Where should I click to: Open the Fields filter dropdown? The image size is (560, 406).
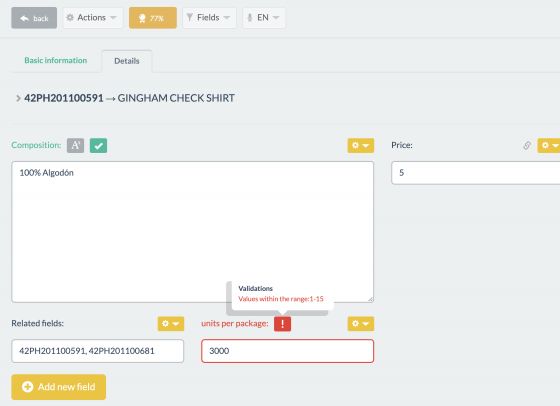pyautogui.click(x=209, y=17)
